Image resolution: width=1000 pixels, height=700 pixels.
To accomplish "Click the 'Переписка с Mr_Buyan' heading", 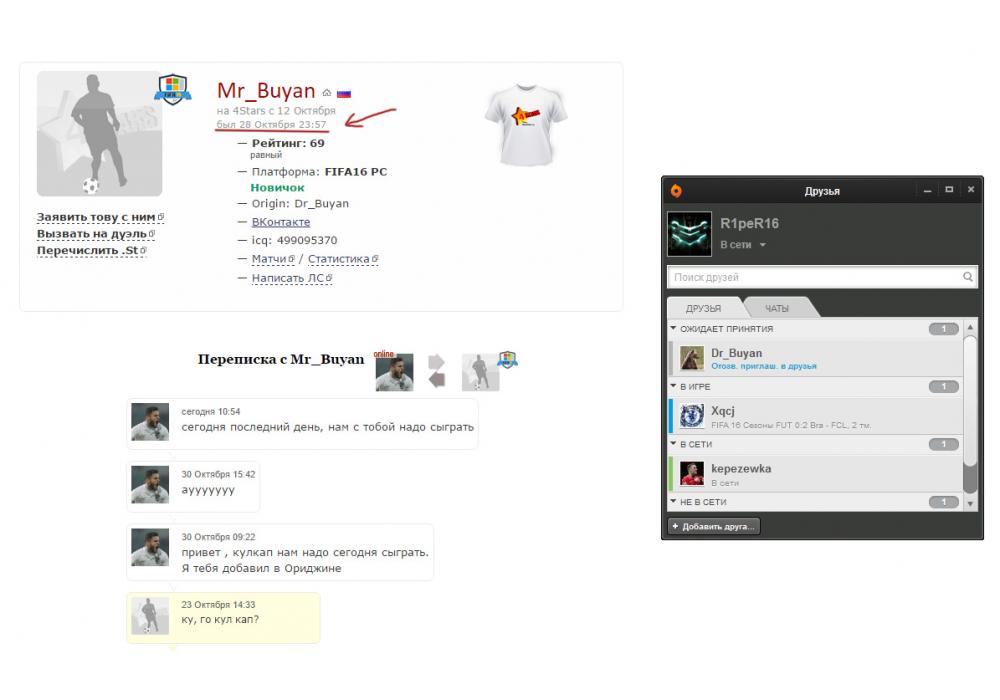I will point(281,360).
